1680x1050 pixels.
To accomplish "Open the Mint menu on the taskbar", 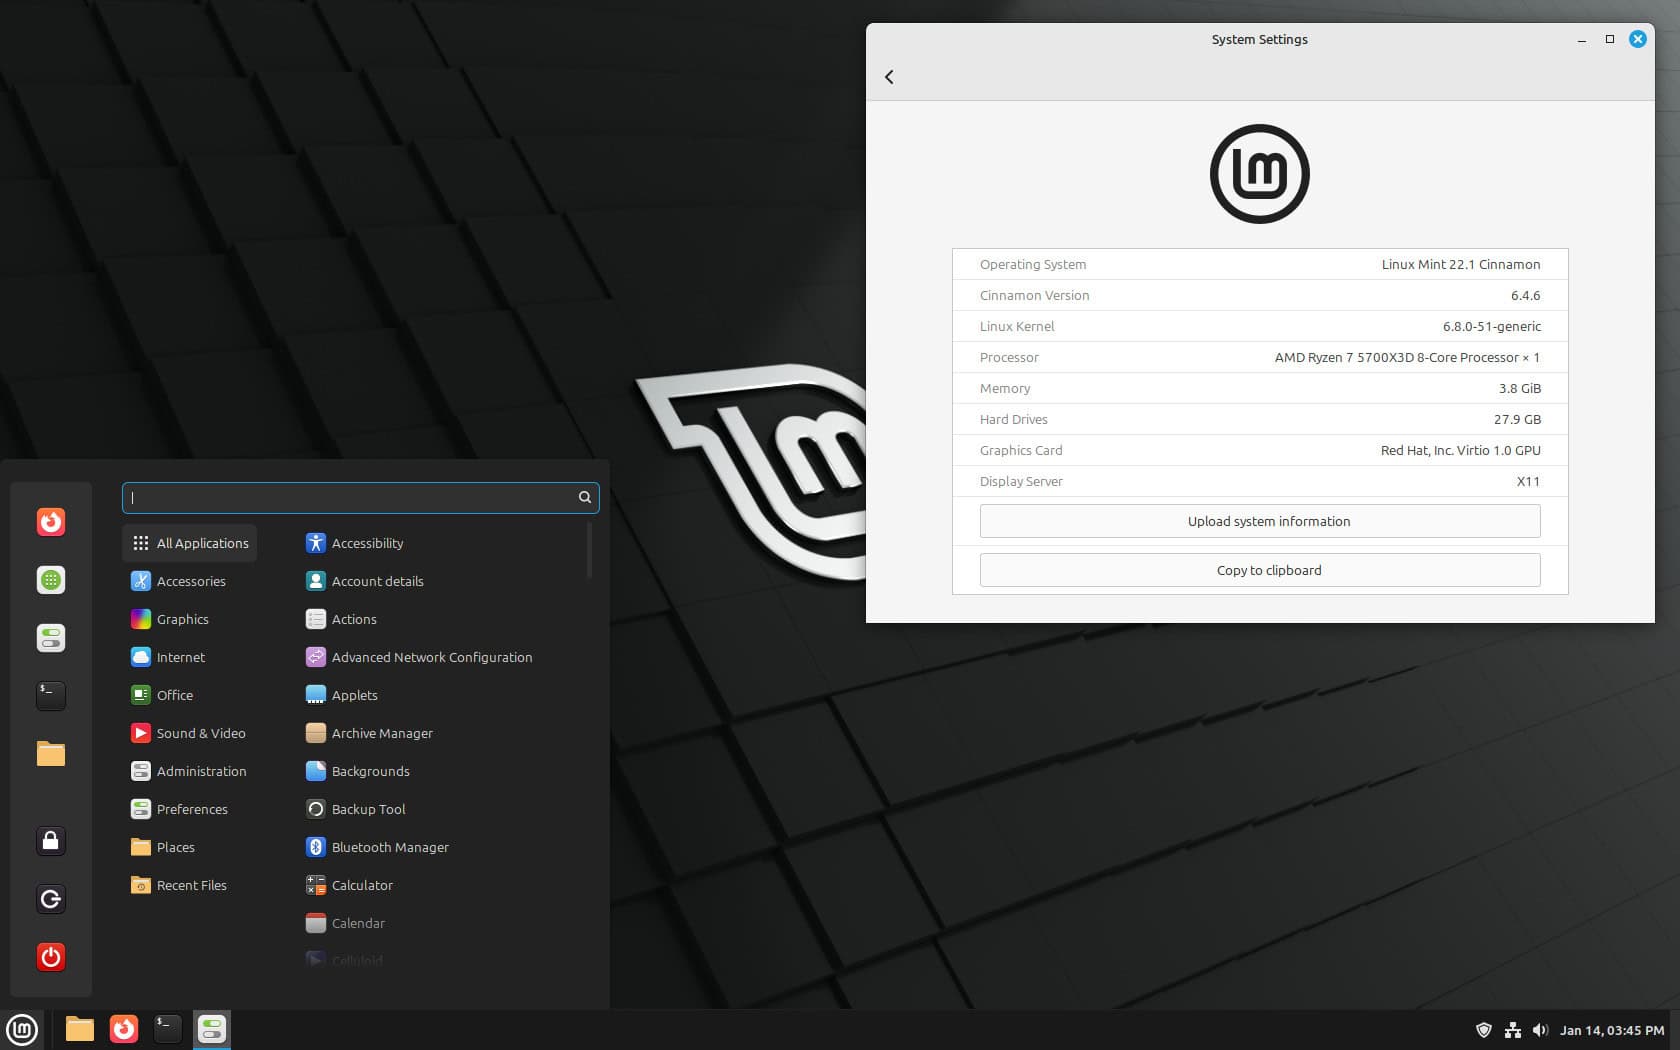I will [x=22, y=1029].
